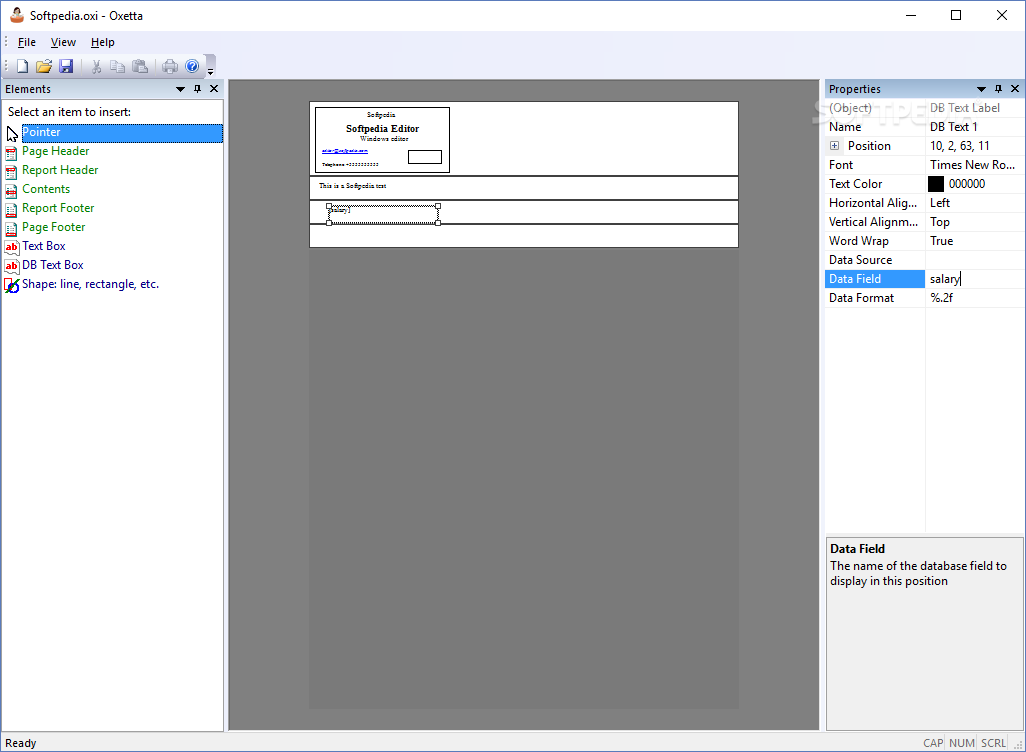Open the Help menu
The height and width of the screenshot is (752, 1026).
102,42
